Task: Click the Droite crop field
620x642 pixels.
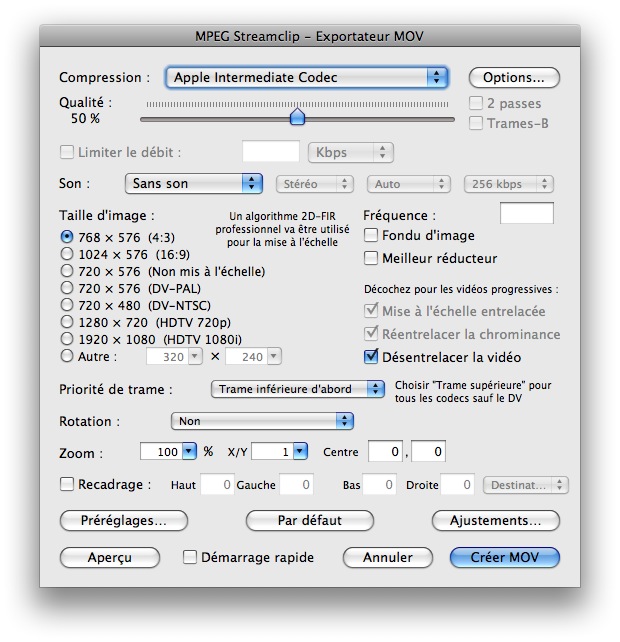Action: pos(457,485)
